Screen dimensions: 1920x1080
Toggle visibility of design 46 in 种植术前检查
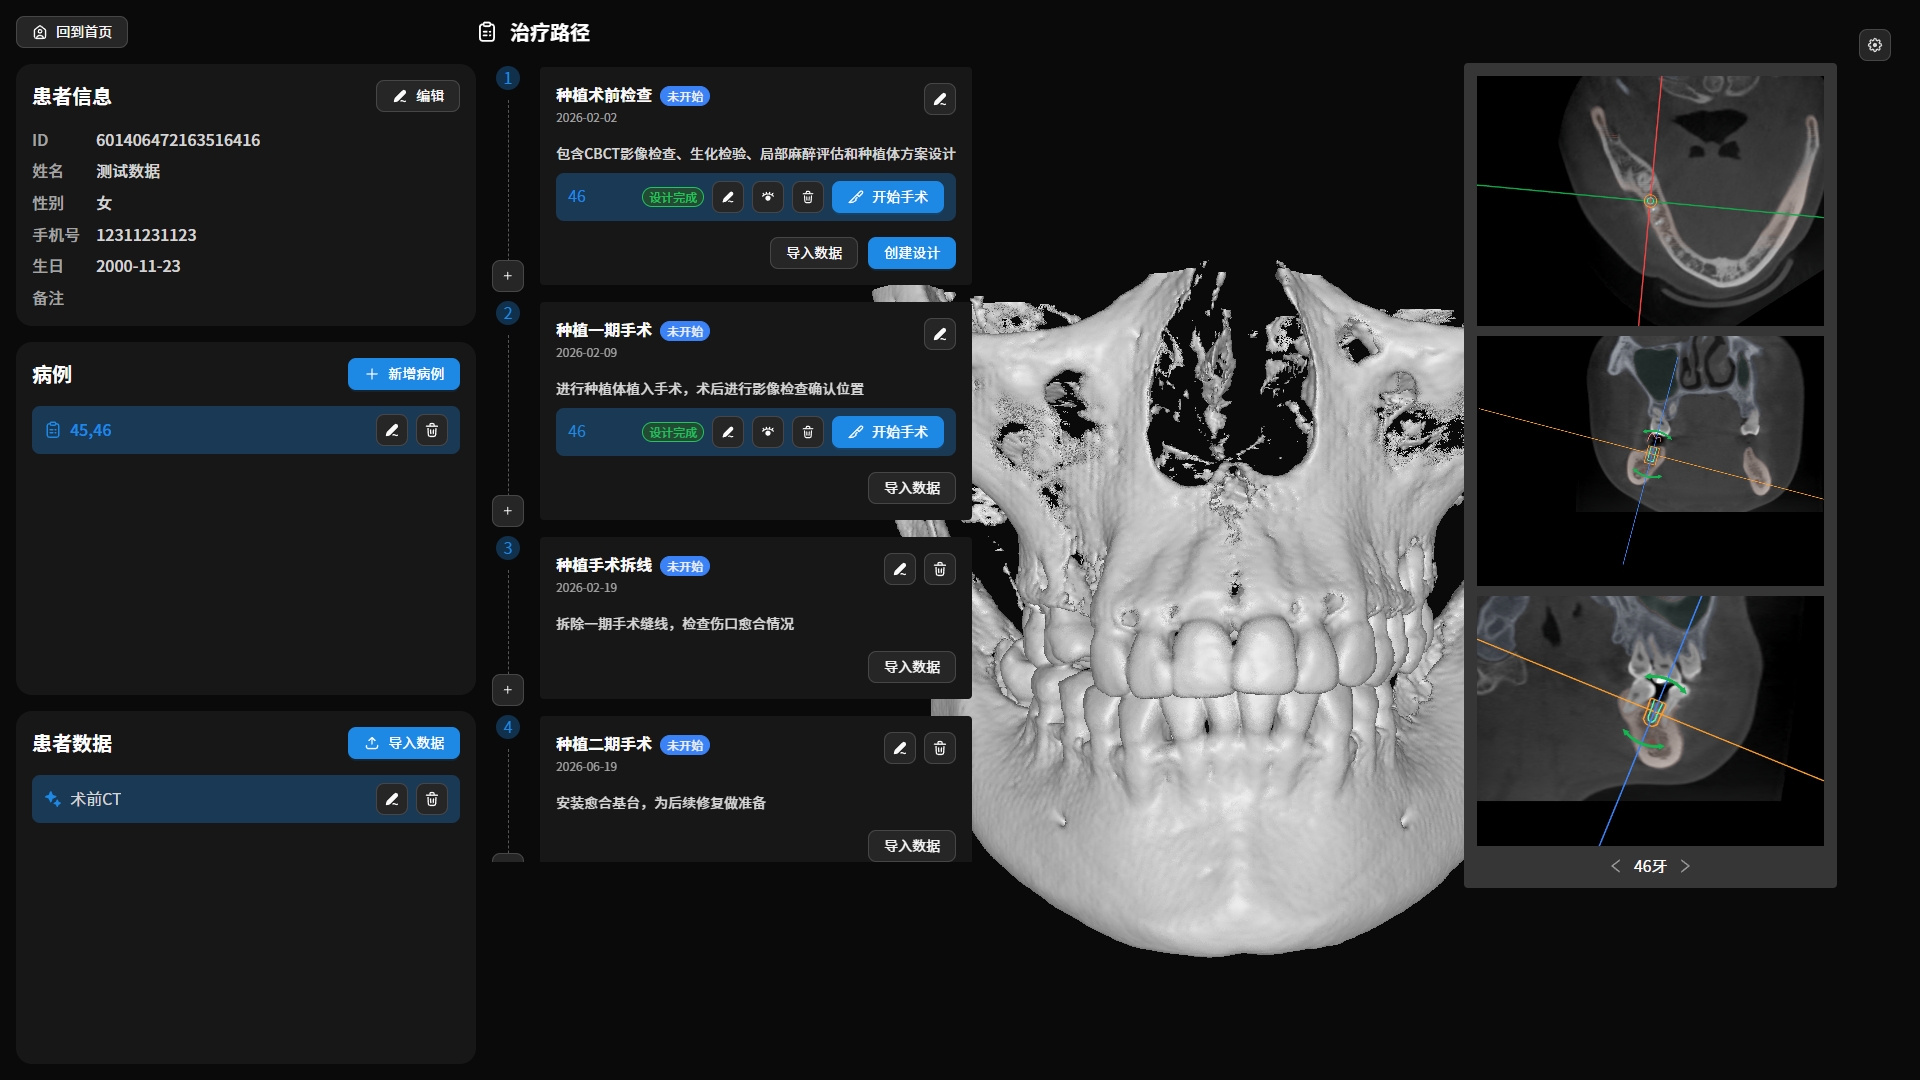coord(767,197)
